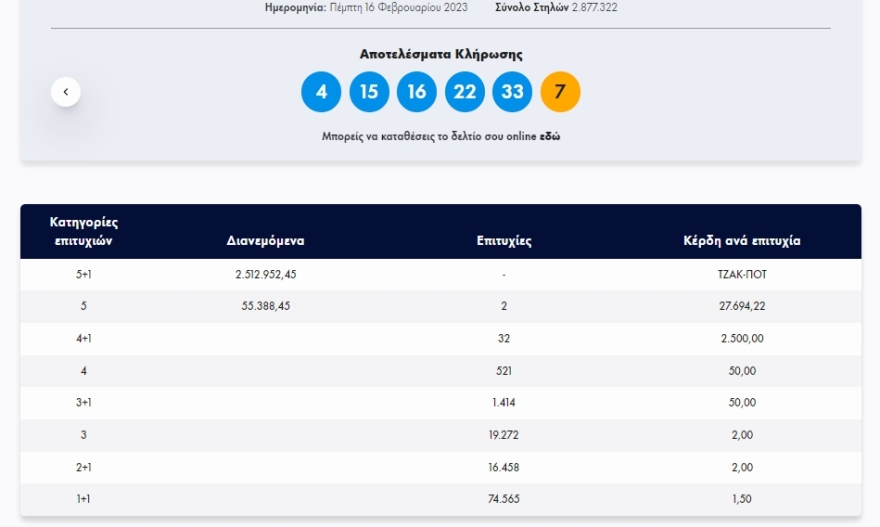
Task: Select the 74.565 winners count
Action: click(504, 498)
